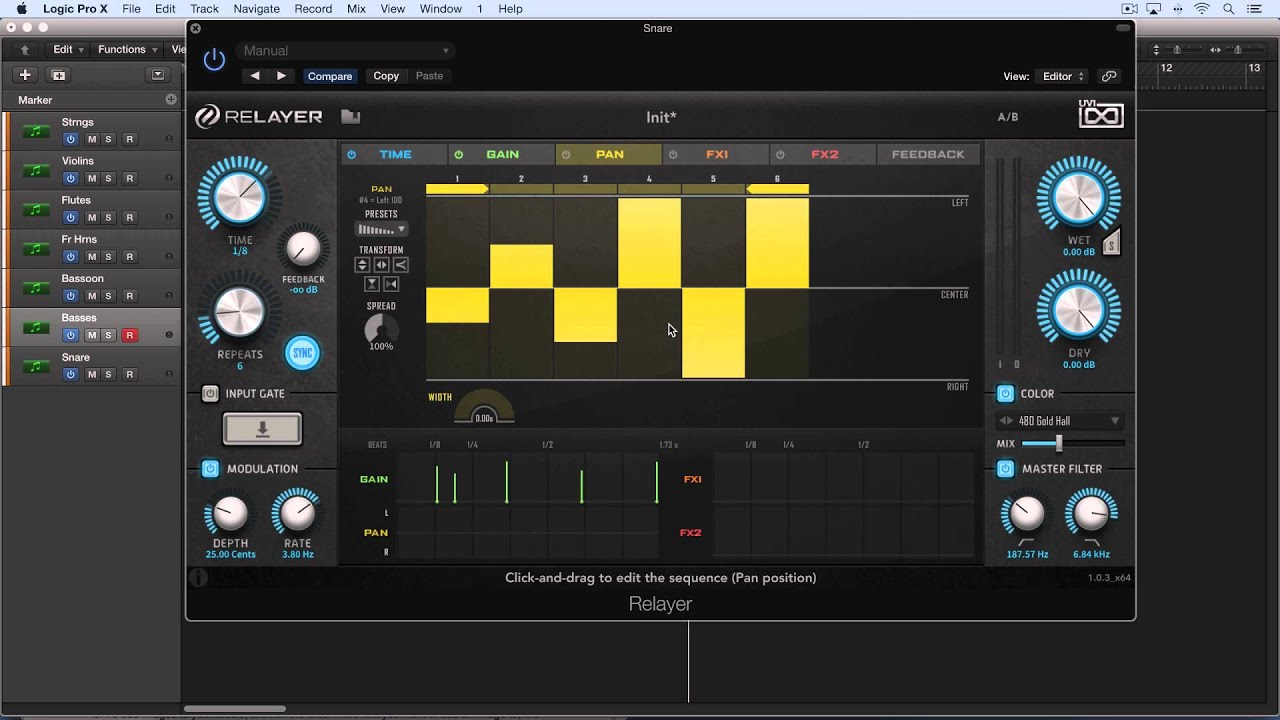Image resolution: width=1280 pixels, height=720 pixels.
Task: Click the Transform flip vertical icon
Action: pyautogui.click(x=362, y=265)
